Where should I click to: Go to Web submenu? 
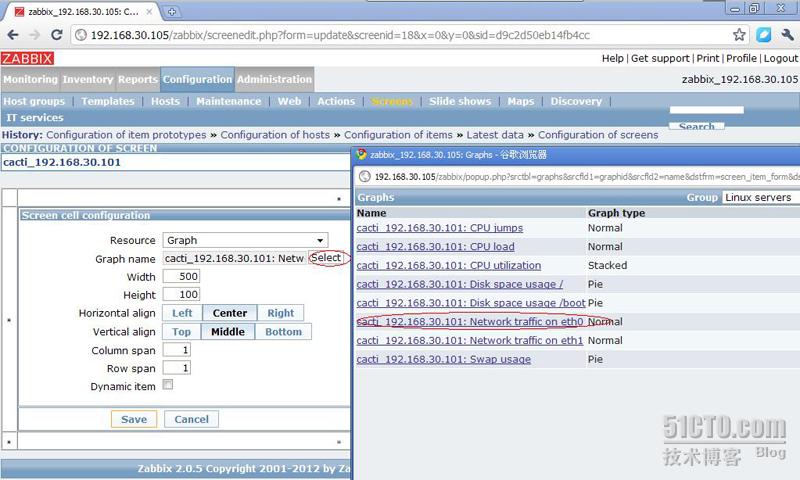point(289,101)
